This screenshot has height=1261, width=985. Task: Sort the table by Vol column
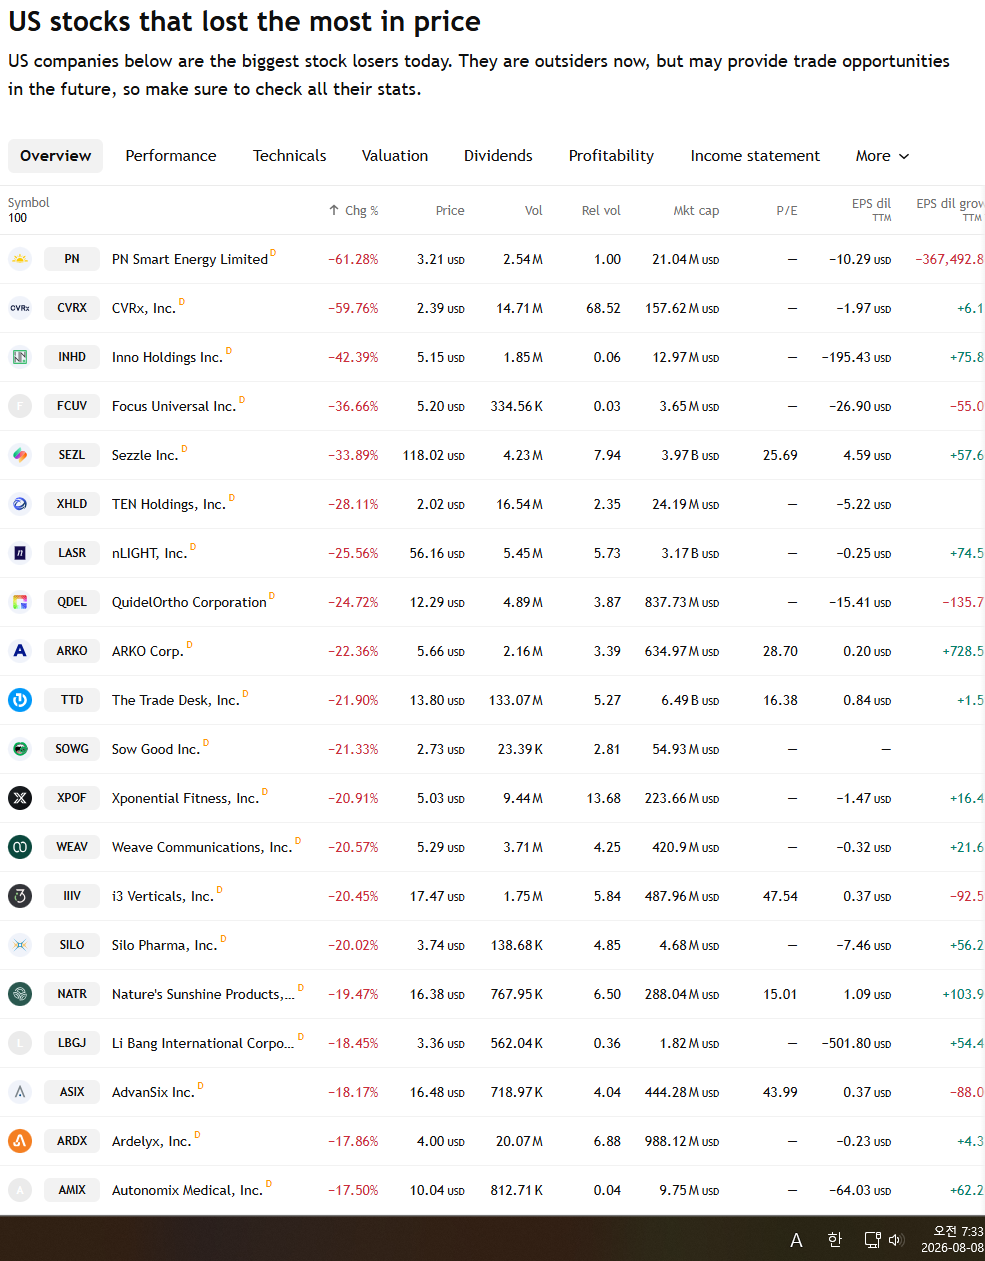point(534,211)
